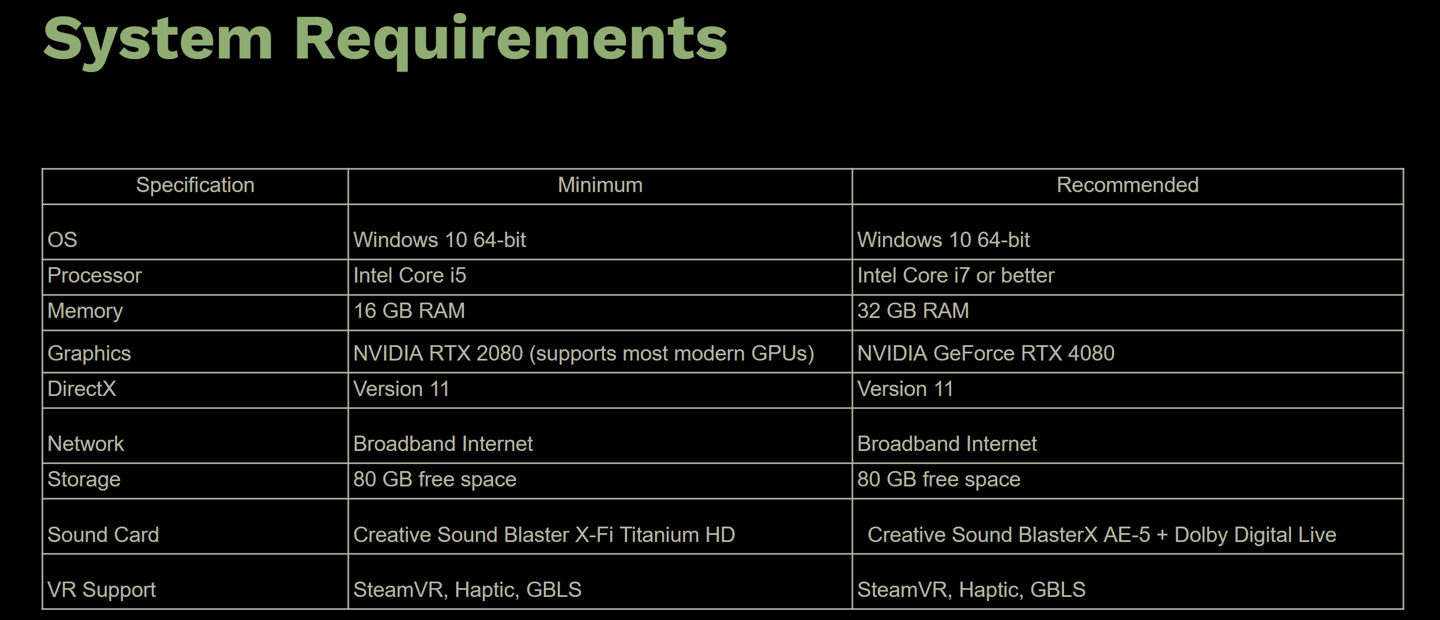Click the VR Support row label
The height and width of the screenshot is (620, 1440).
pyautogui.click(x=102, y=589)
